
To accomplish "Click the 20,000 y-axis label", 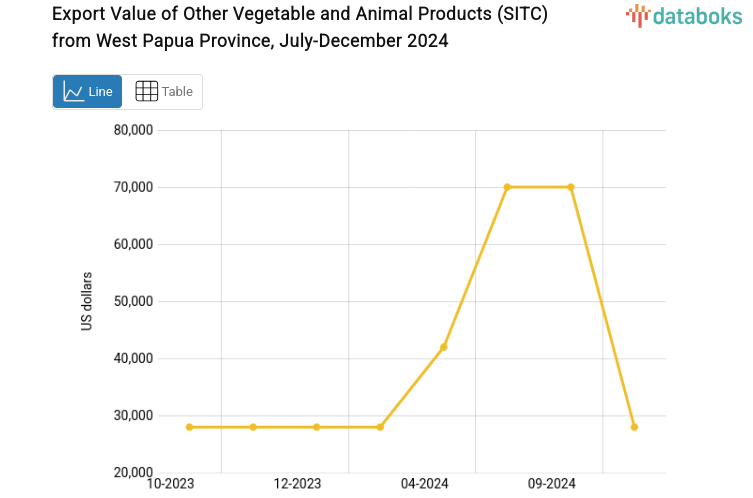I will click(132, 472).
